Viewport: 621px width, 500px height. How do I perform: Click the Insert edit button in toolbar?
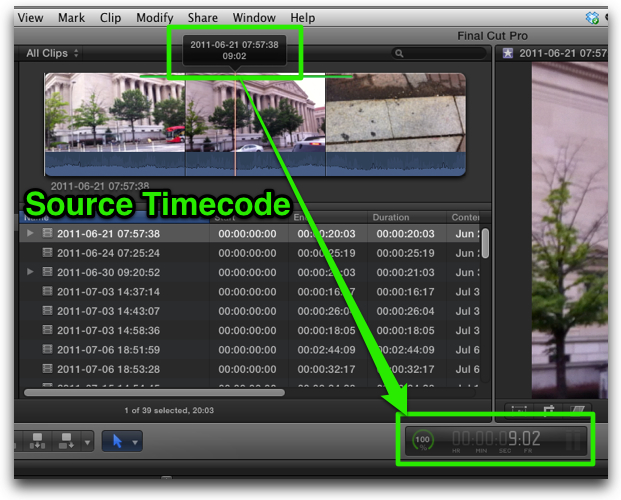38,441
